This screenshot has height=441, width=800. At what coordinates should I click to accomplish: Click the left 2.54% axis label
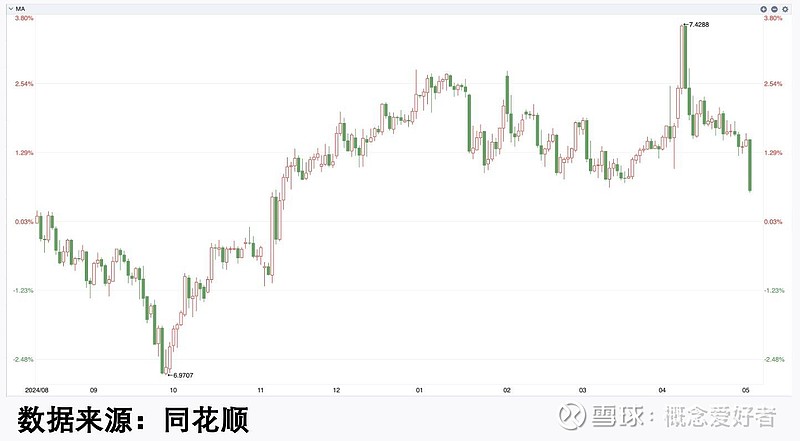[23, 84]
